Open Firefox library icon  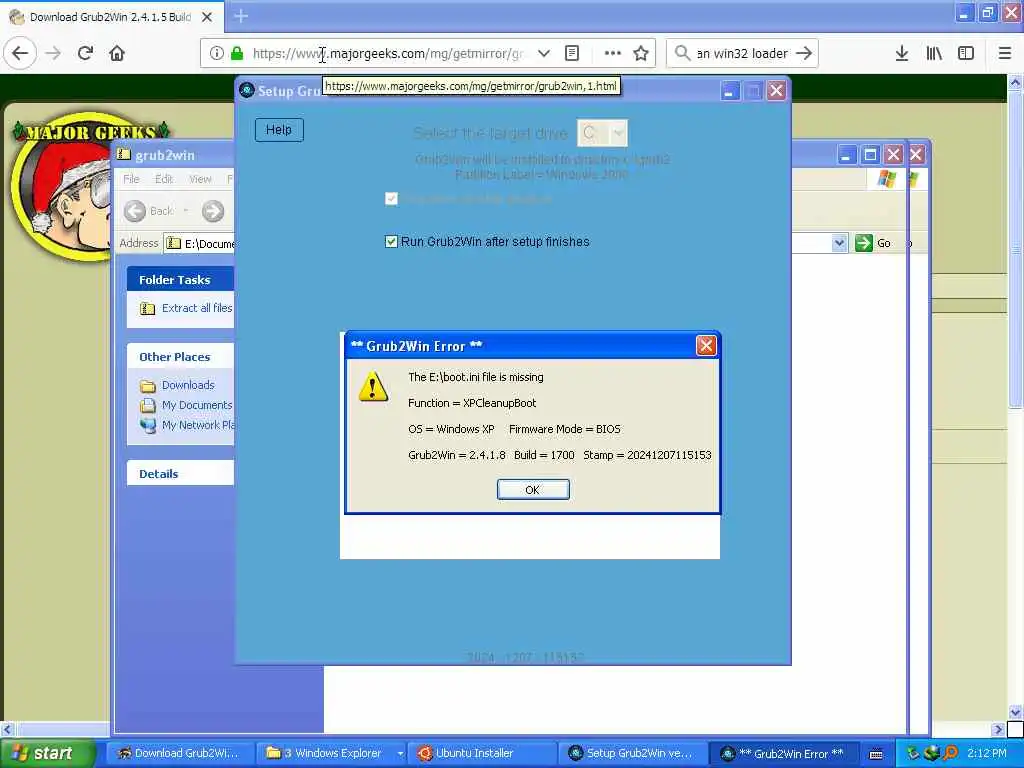point(934,54)
